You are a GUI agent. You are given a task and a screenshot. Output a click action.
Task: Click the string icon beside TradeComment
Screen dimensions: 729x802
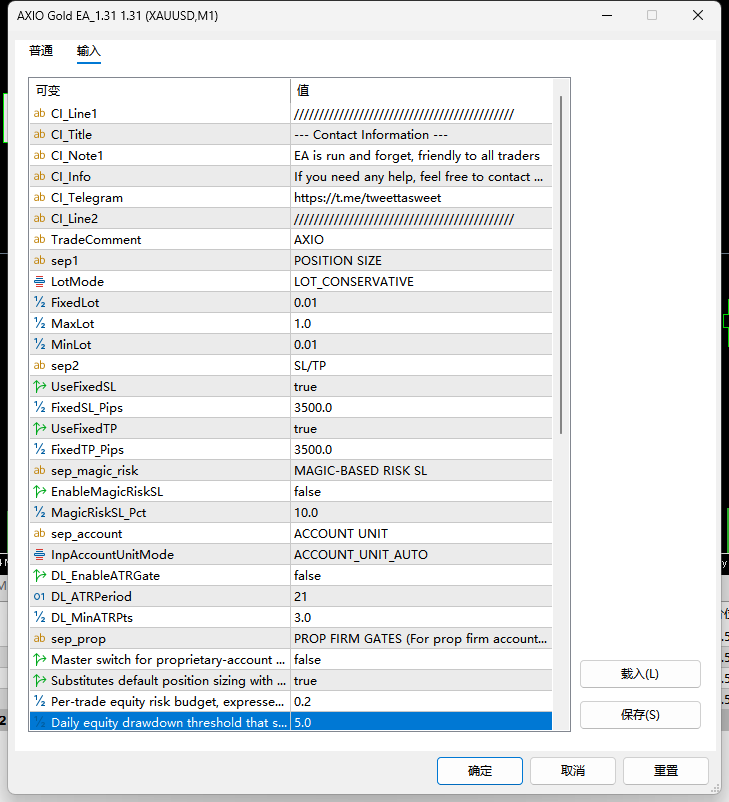point(39,239)
